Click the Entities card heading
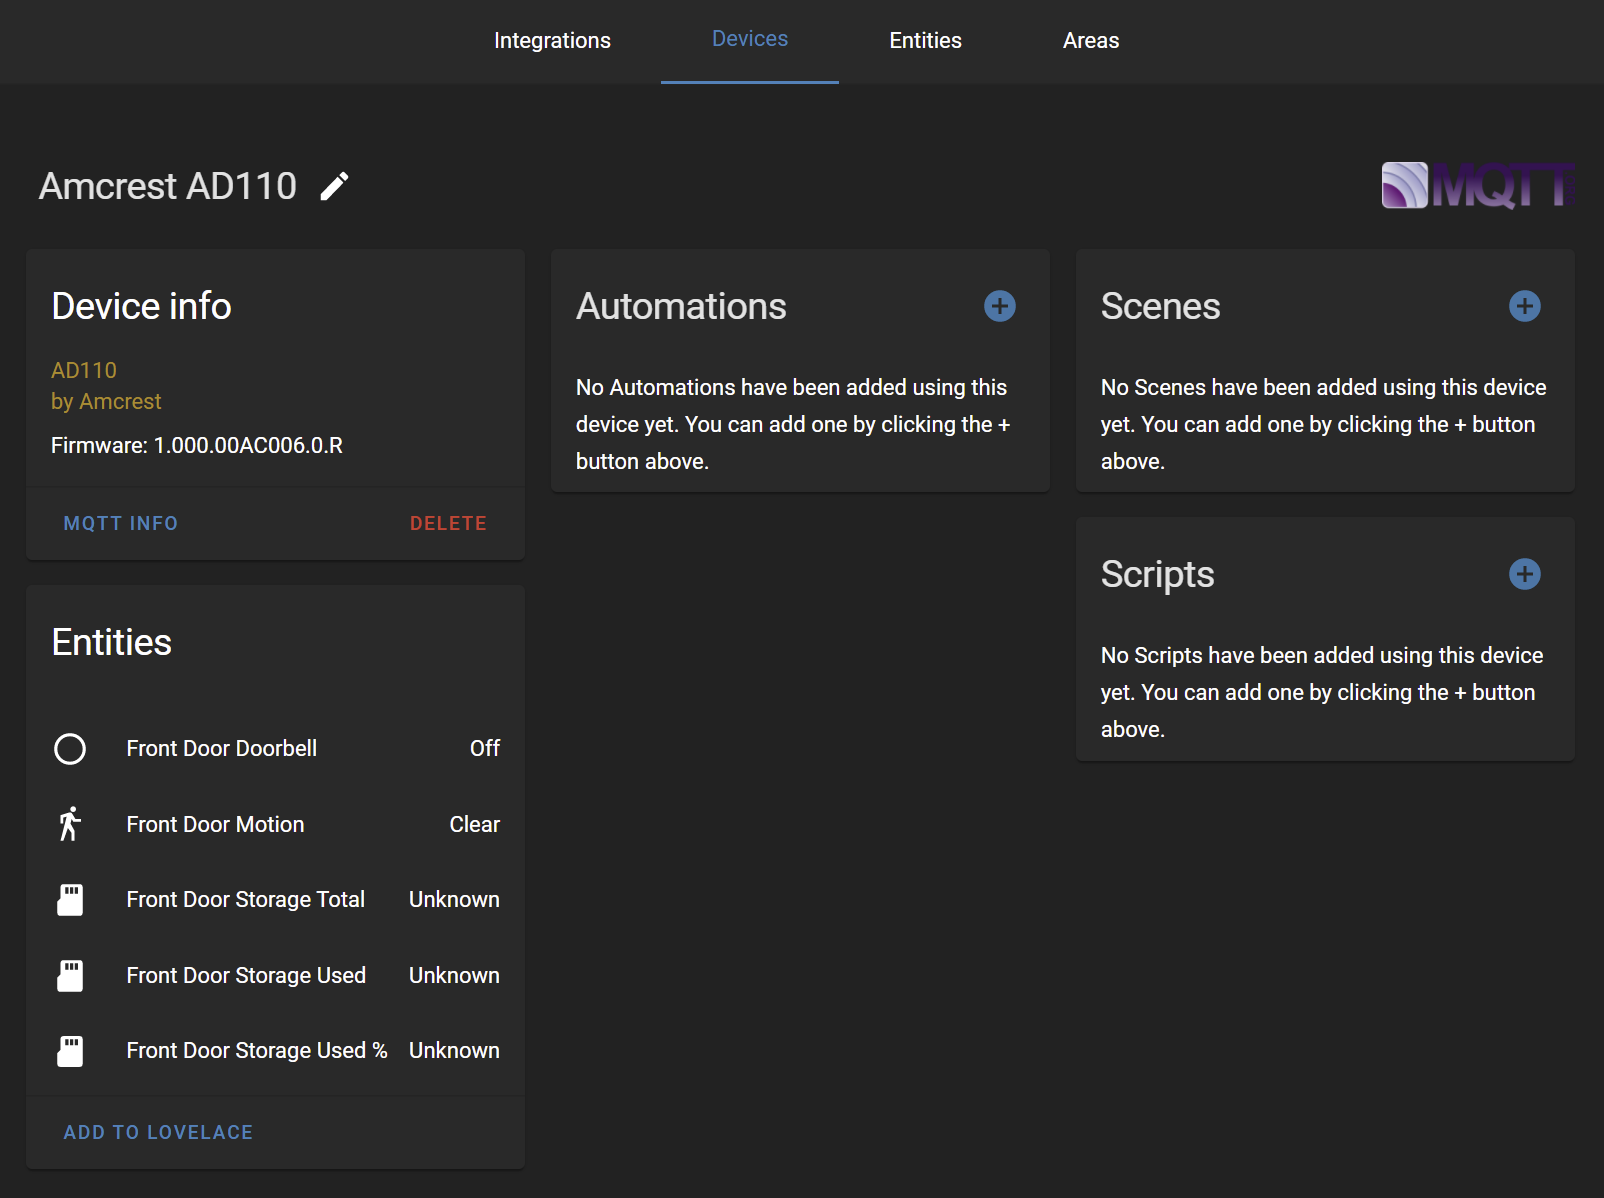Image resolution: width=1604 pixels, height=1198 pixels. (x=111, y=642)
